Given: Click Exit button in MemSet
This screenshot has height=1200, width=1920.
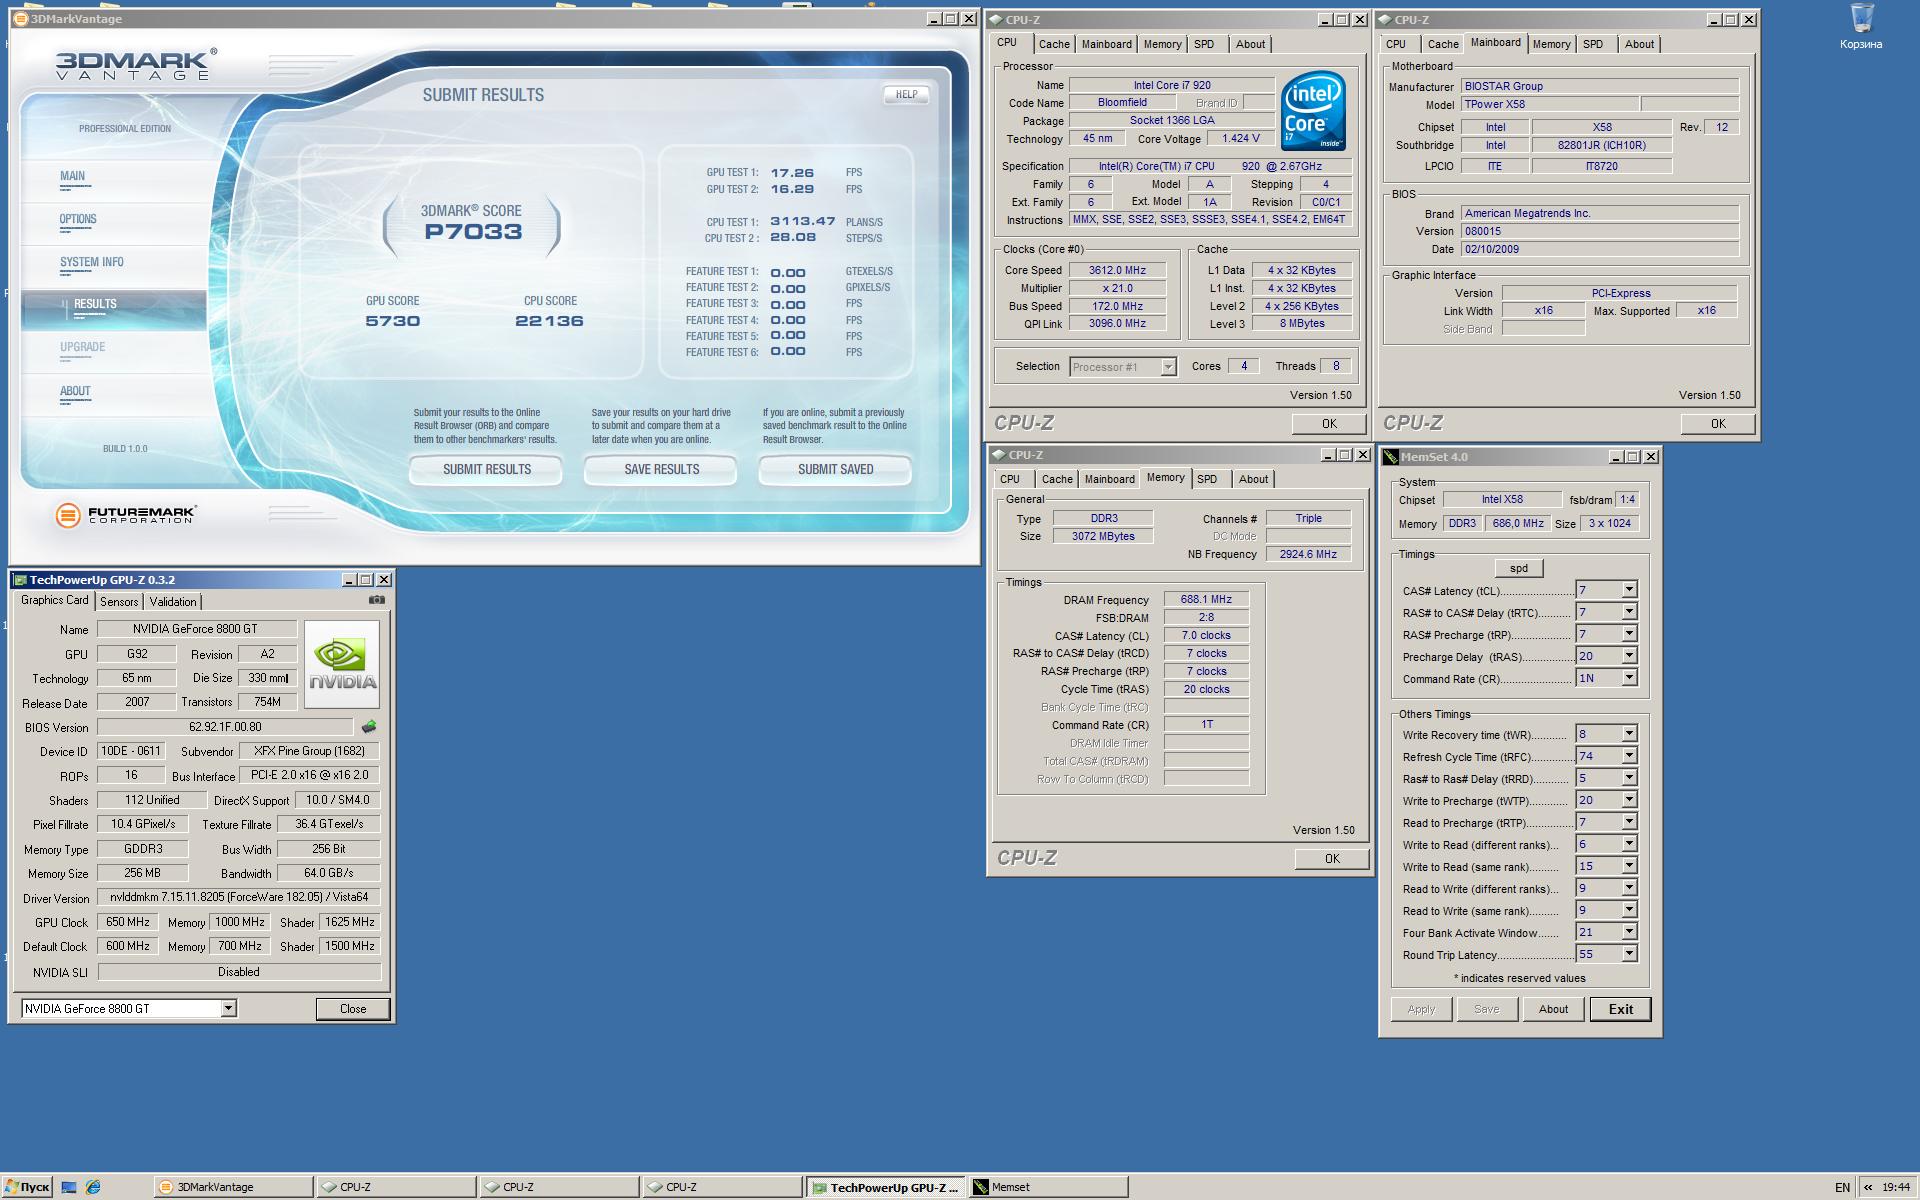Looking at the screenshot, I should tap(1621, 1009).
